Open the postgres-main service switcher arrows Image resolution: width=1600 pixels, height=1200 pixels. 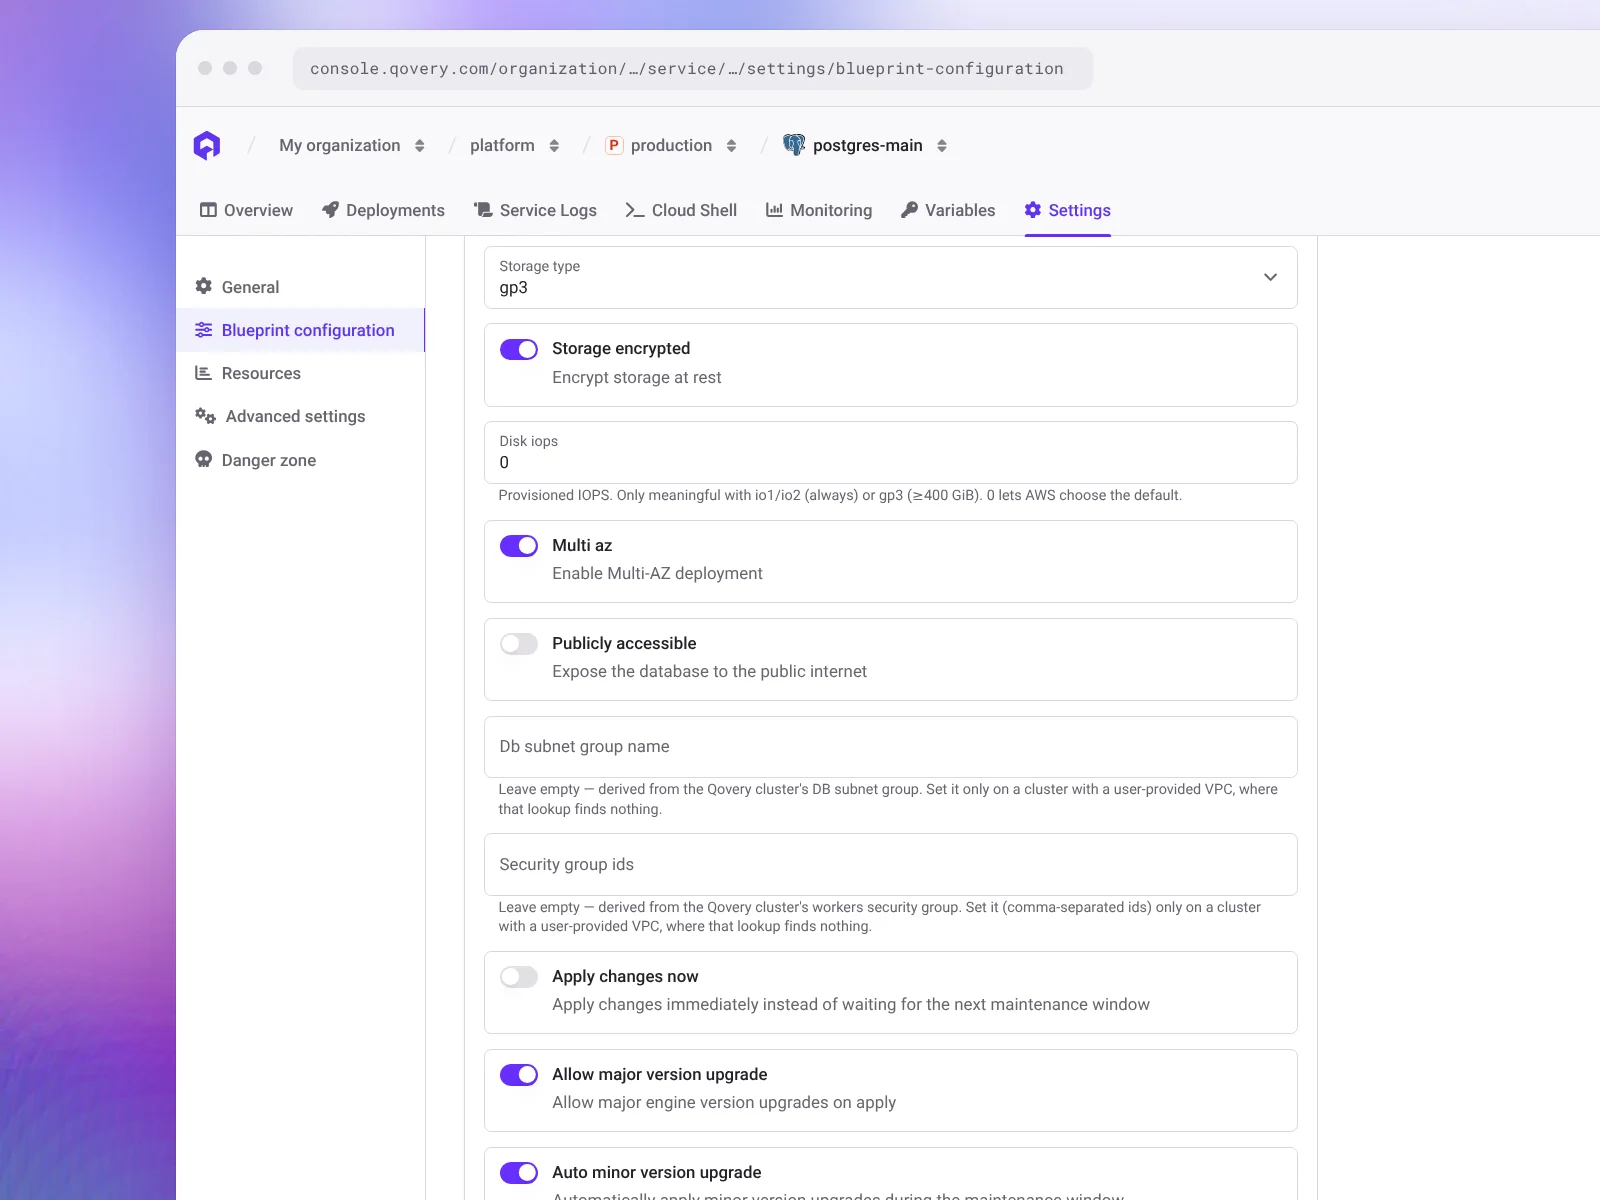click(x=942, y=146)
